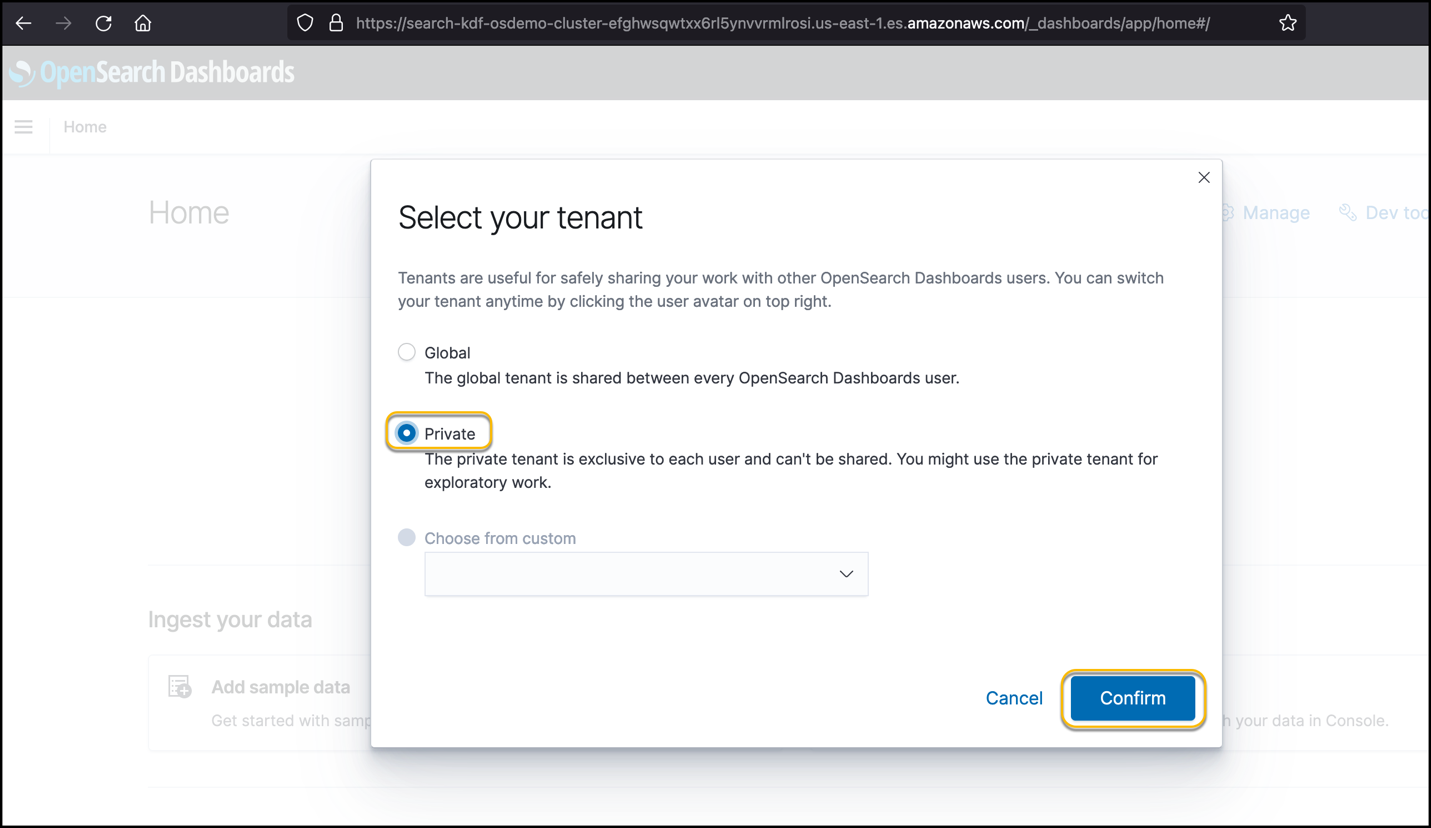
Task: Click the large 'Home' page heading
Action: tap(189, 212)
